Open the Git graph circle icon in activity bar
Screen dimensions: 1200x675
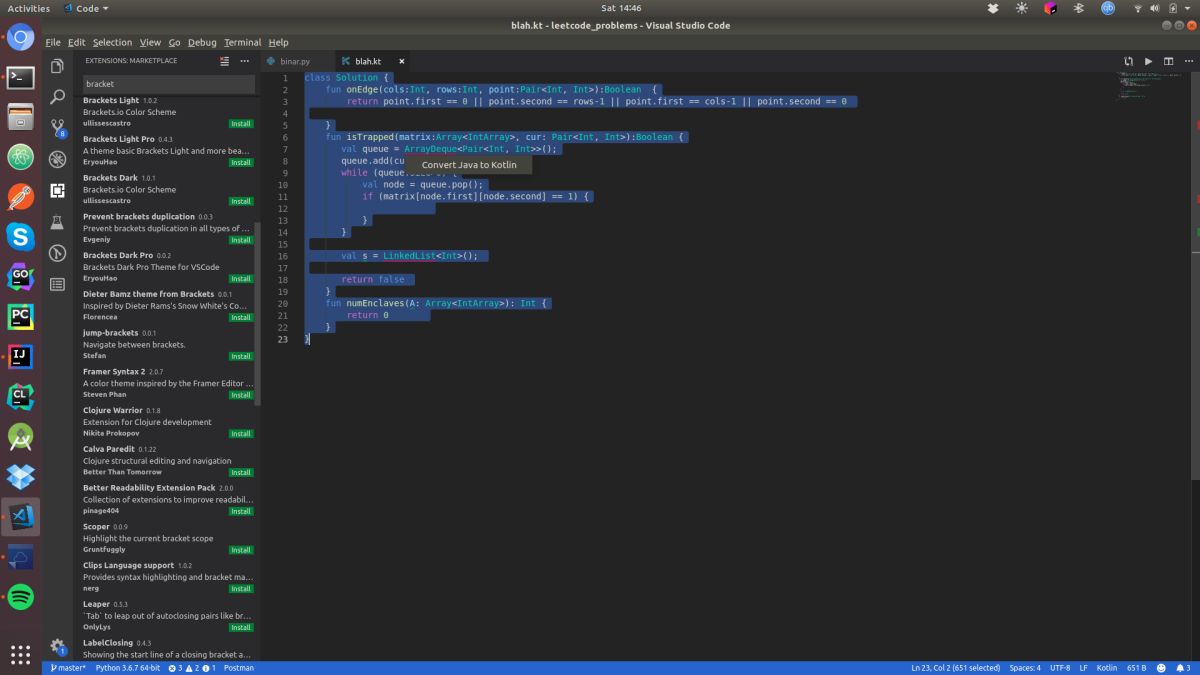[58, 253]
